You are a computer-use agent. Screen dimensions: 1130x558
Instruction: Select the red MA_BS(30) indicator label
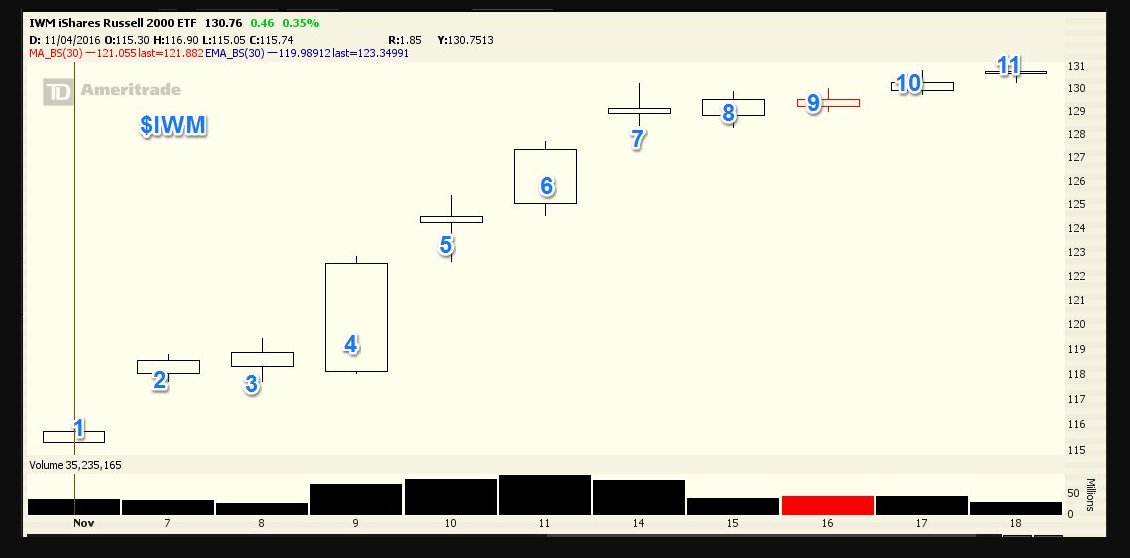pos(57,53)
